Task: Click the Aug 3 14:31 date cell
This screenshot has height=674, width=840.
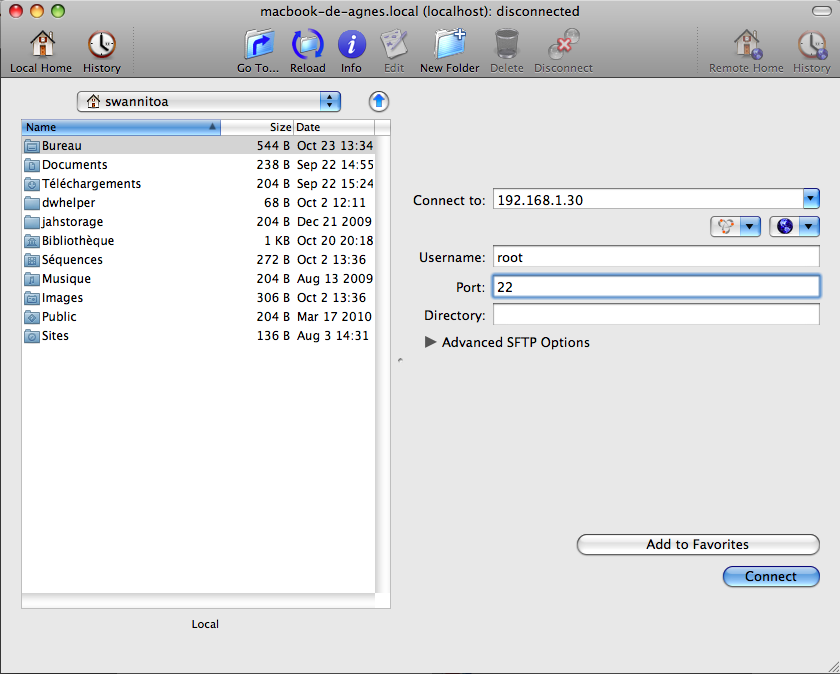Action: (x=333, y=336)
